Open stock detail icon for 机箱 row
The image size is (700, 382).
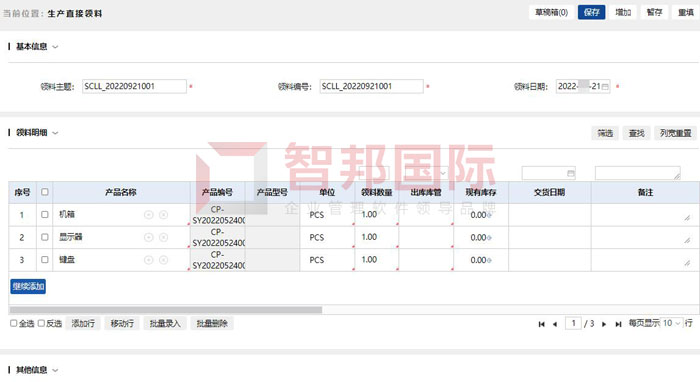click(489, 215)
